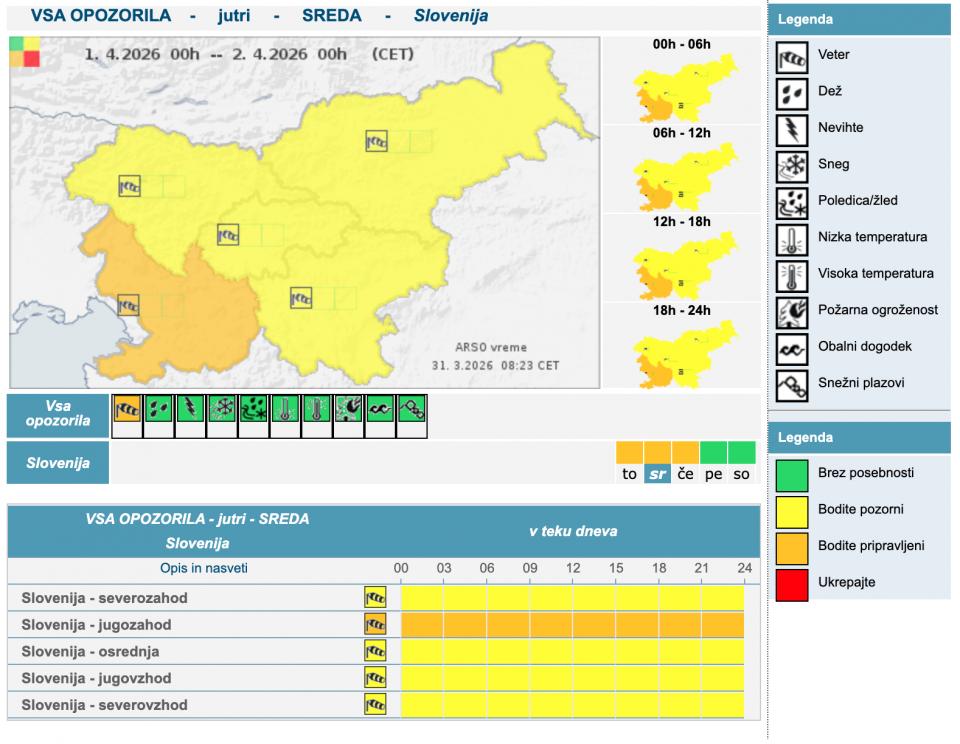This screenshot has width=960, height=744.
Task: Click the orange 'Bodite pripravljeni' legend swatch
Action: point(791,545)
